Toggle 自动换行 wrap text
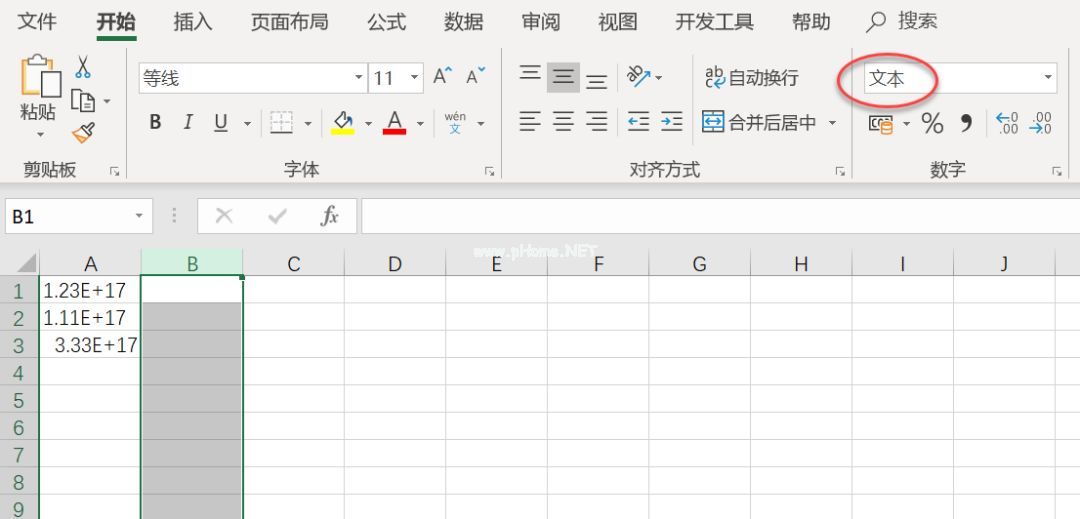This screenshot has height=519, width=1080. 752,77
